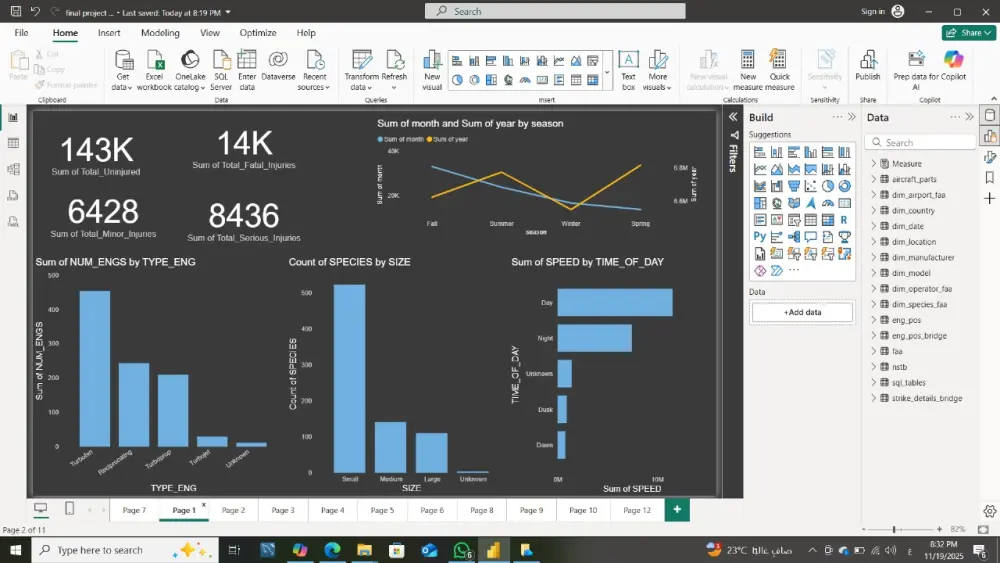Image resolution: width=1000 pixels, height=563 pixels.
Task: Fit report page to window
Action: click(x=983, y=529)
